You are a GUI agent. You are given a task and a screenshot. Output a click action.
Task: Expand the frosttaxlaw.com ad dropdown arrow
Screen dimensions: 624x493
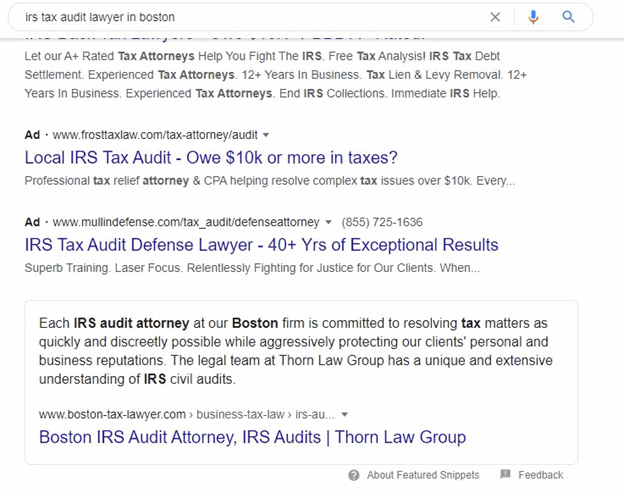[266, 135]
